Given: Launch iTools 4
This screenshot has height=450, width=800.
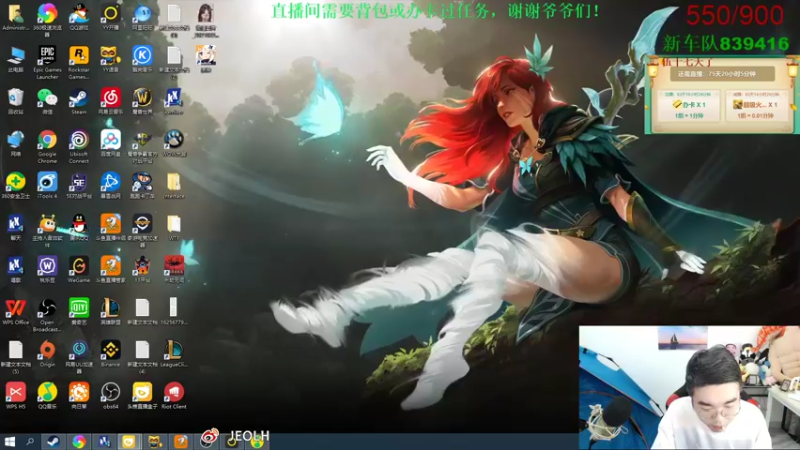Looking at the screenshot, I should coord(47,186).
